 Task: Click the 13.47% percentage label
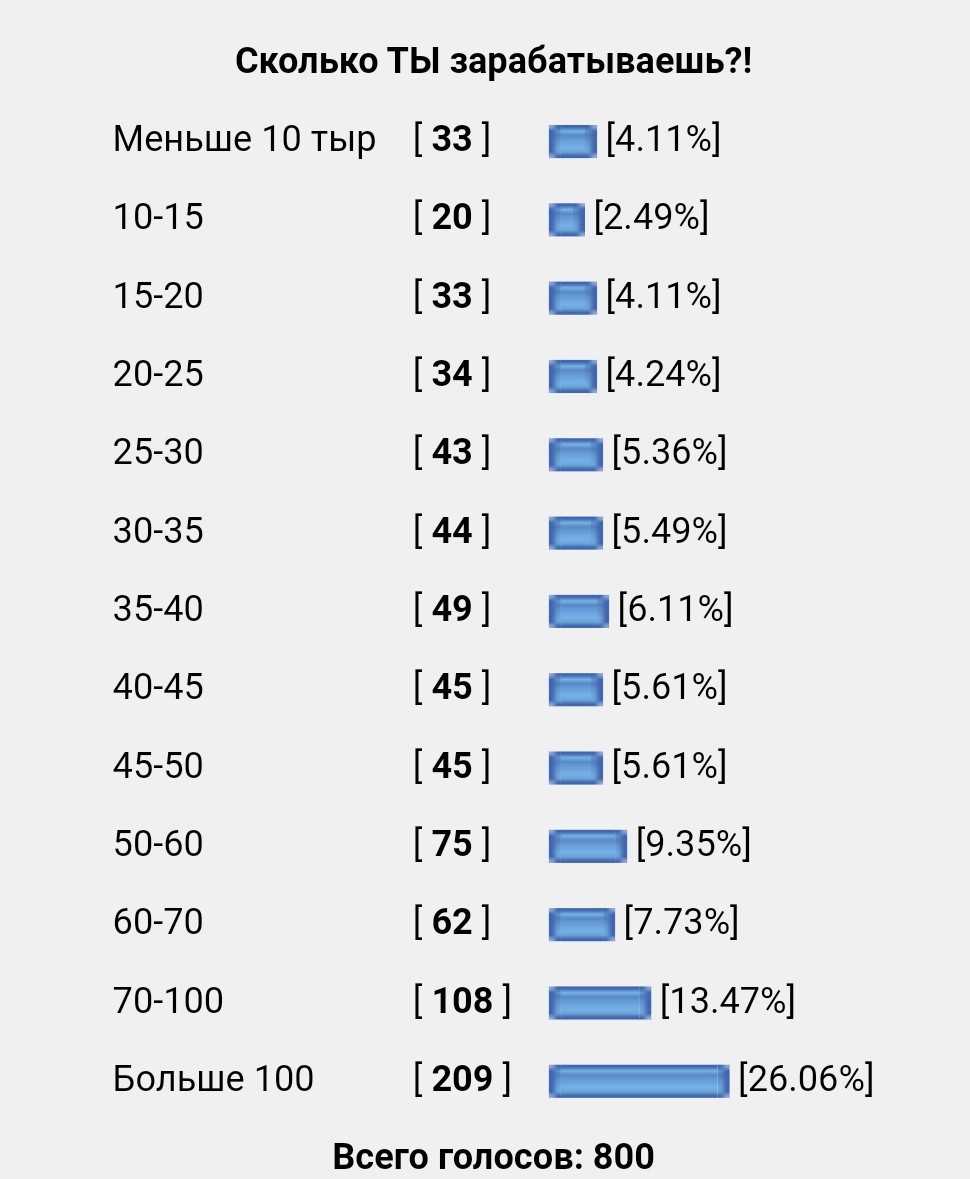point(727,1000)
